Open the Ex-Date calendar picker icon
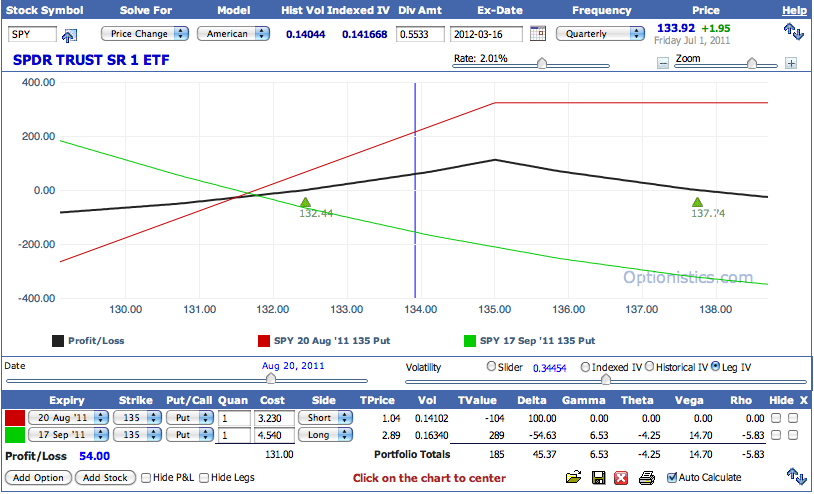The height and width of the screenshot is (494, 814). [538, 34]
